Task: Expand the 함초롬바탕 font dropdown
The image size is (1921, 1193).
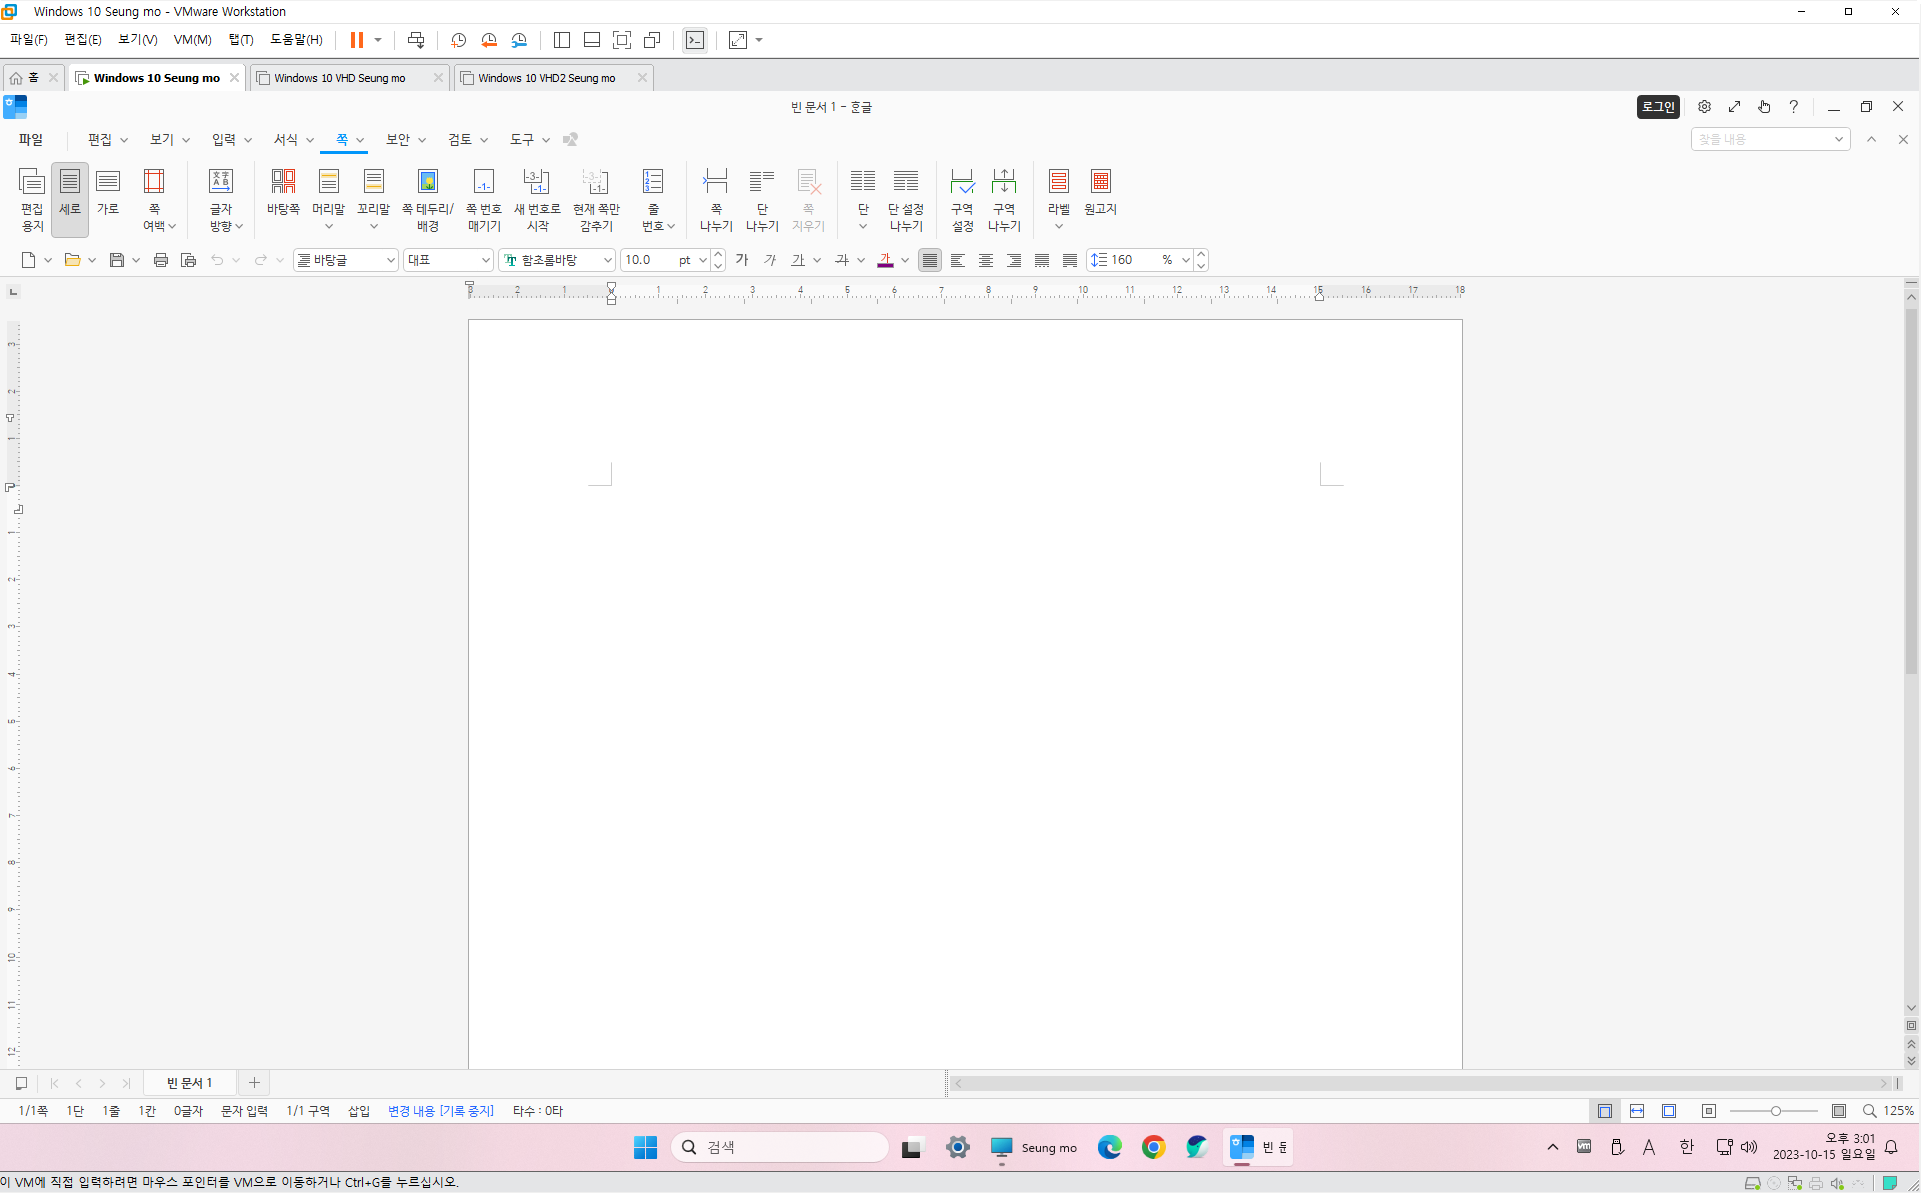Action: [x=607, y=260]
